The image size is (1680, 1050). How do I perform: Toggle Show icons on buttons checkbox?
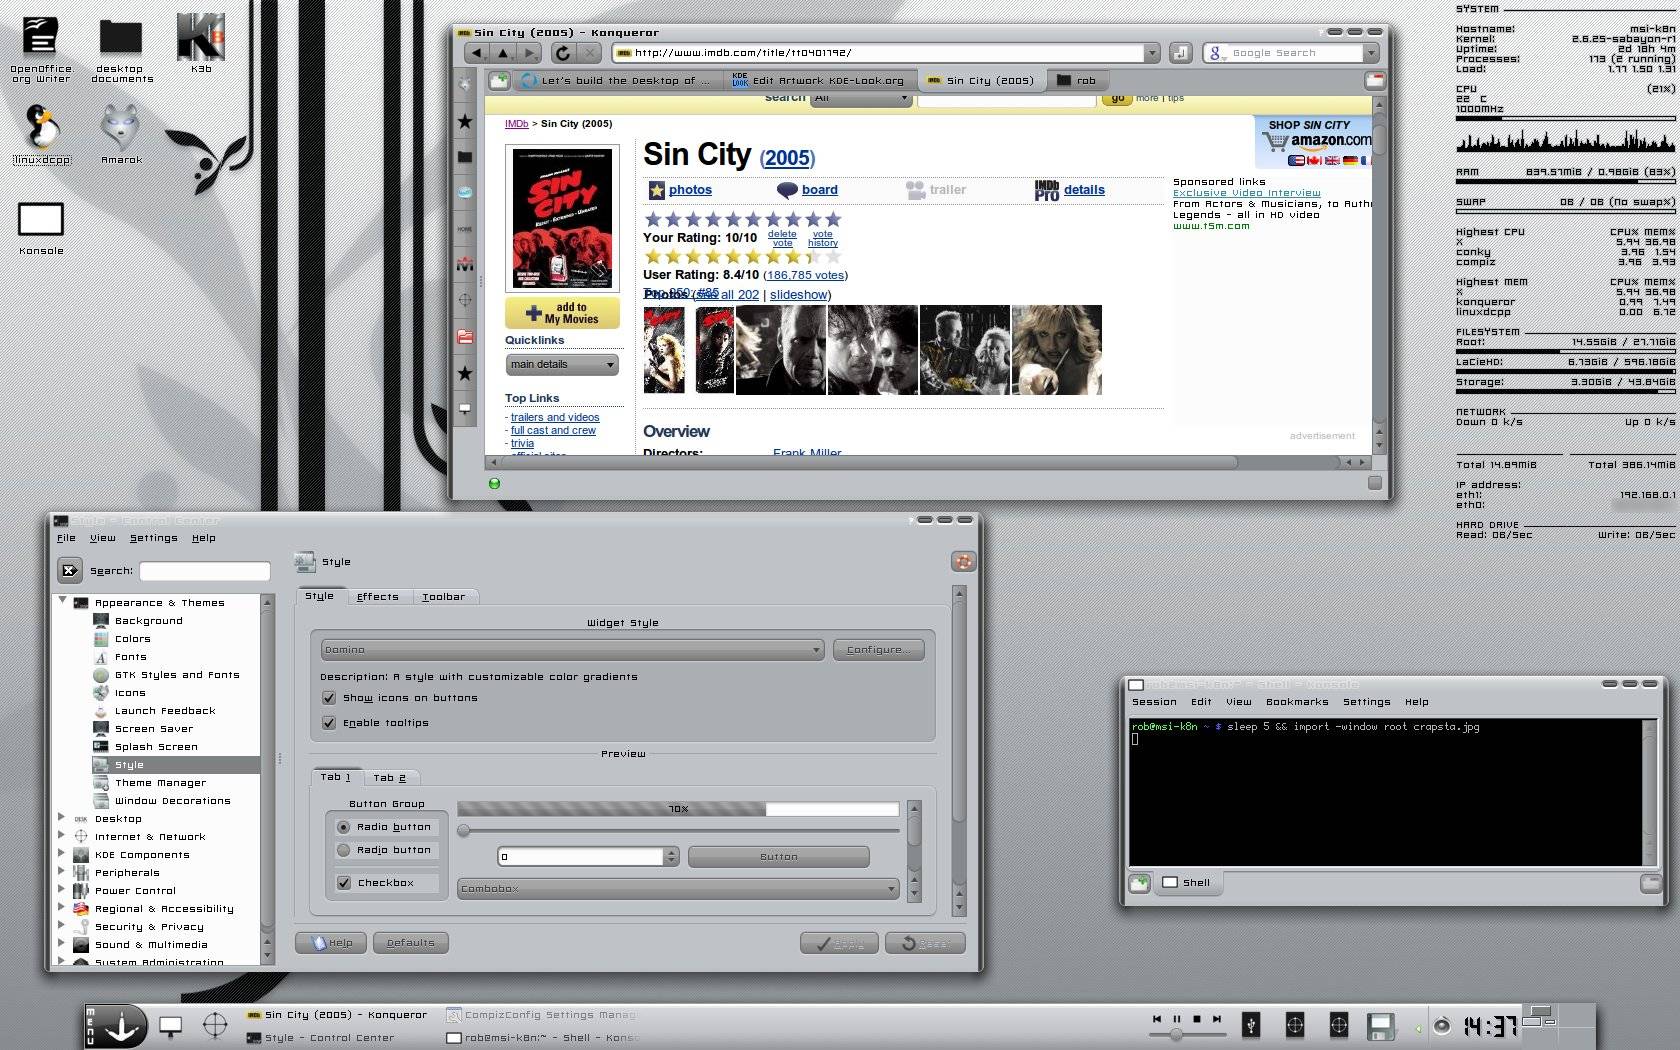[x=329, y=698]
